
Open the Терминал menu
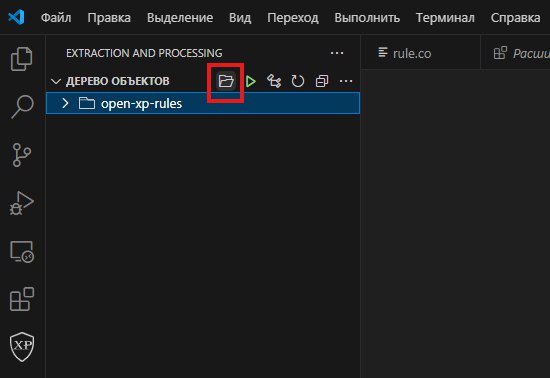[x=445, y=18]
